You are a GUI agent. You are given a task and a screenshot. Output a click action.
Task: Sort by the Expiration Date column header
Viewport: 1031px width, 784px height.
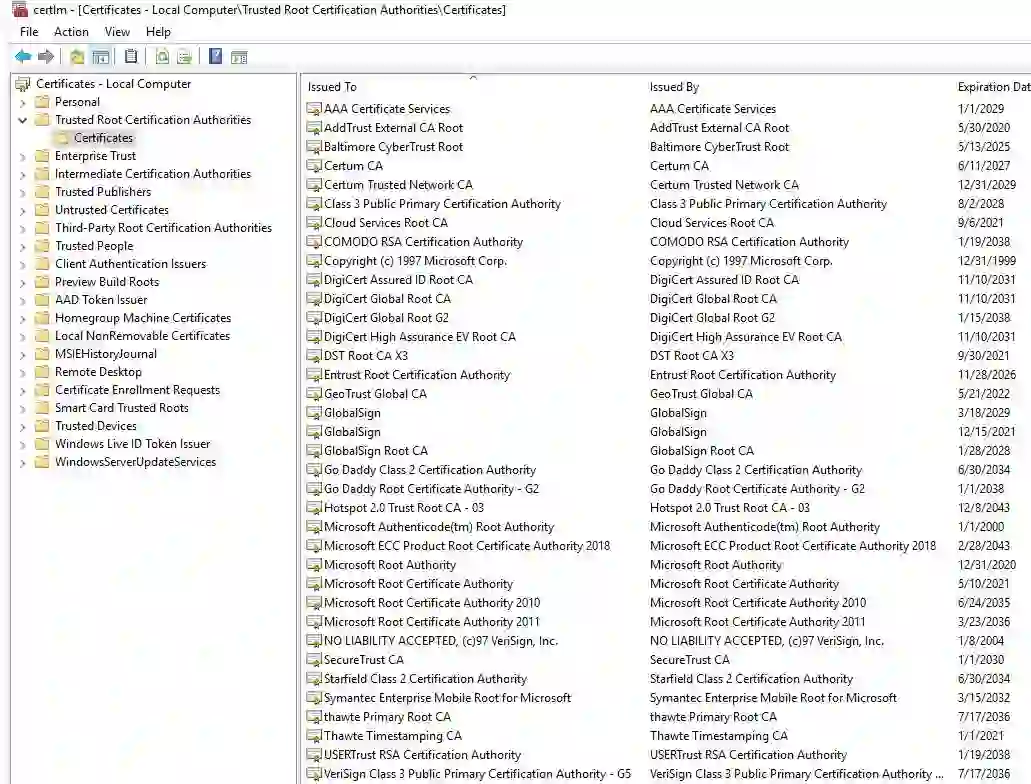pos(992,87)
